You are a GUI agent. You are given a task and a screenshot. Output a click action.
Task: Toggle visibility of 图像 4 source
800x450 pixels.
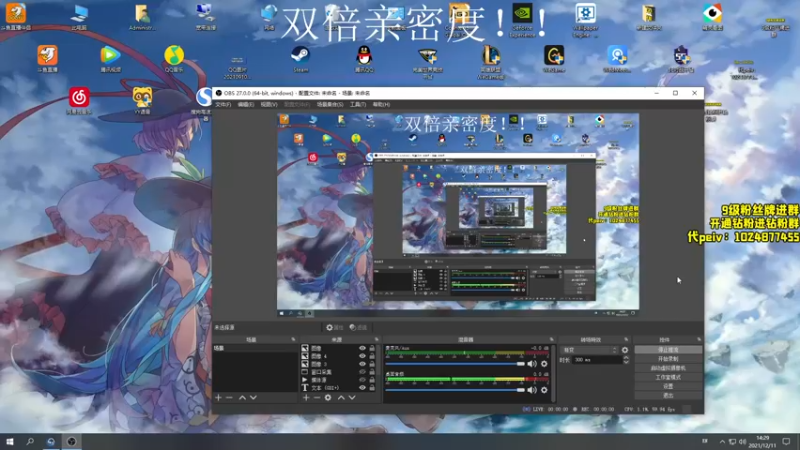point(362,356)
